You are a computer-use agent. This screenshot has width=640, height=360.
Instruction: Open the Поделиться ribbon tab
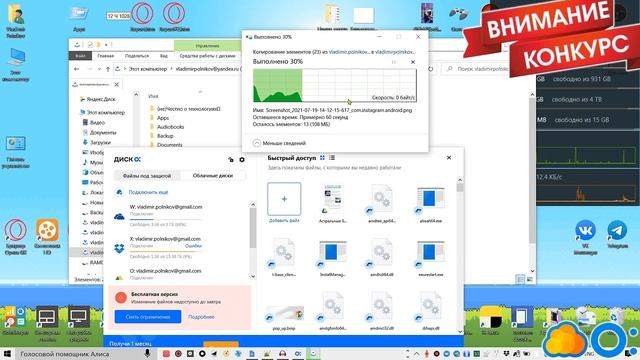[x=137, y=56]
